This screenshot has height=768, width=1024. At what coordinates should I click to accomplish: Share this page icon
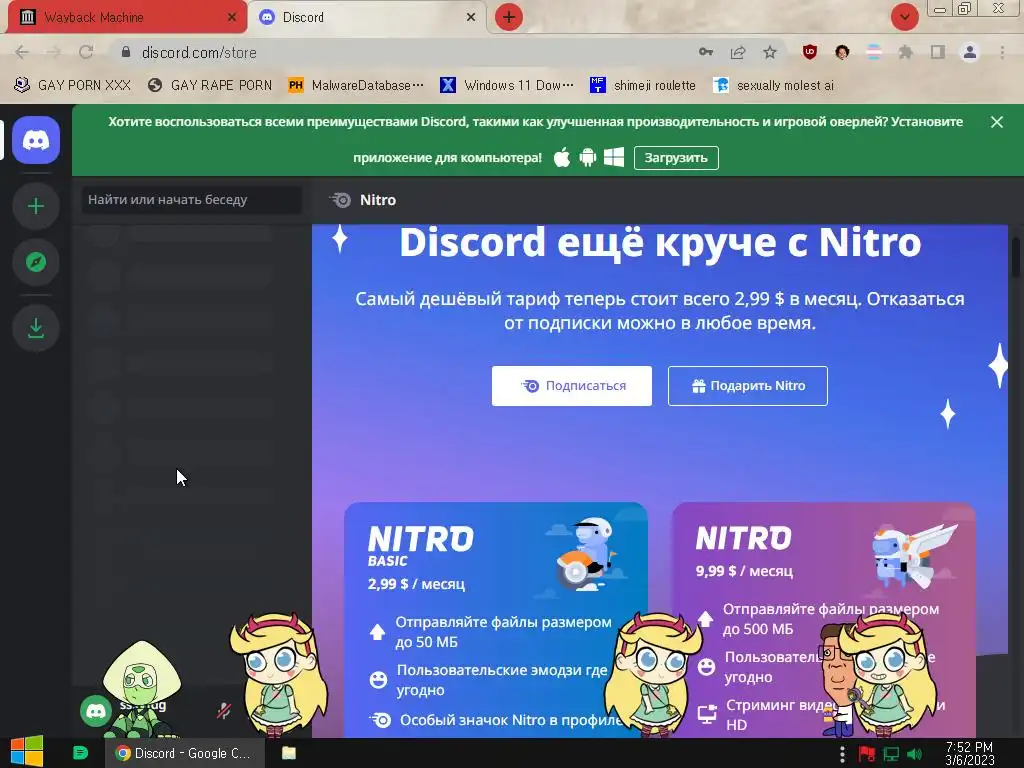[738, 52]
